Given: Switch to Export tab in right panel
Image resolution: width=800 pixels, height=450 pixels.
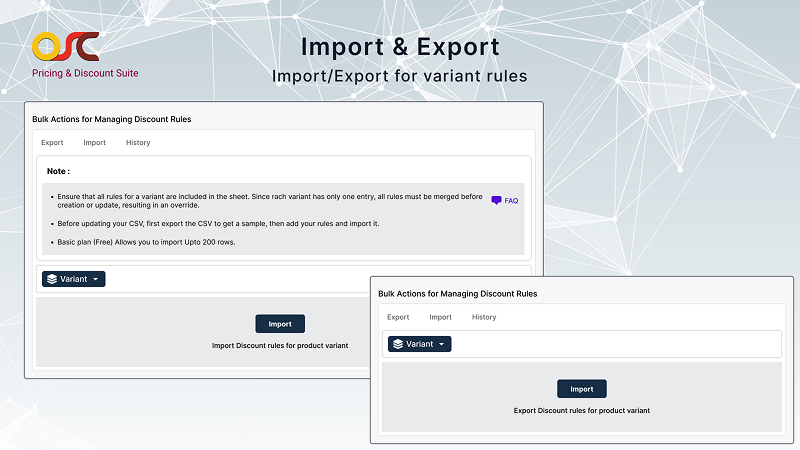Looking at the screenshot, I should (x=398, y=317).
